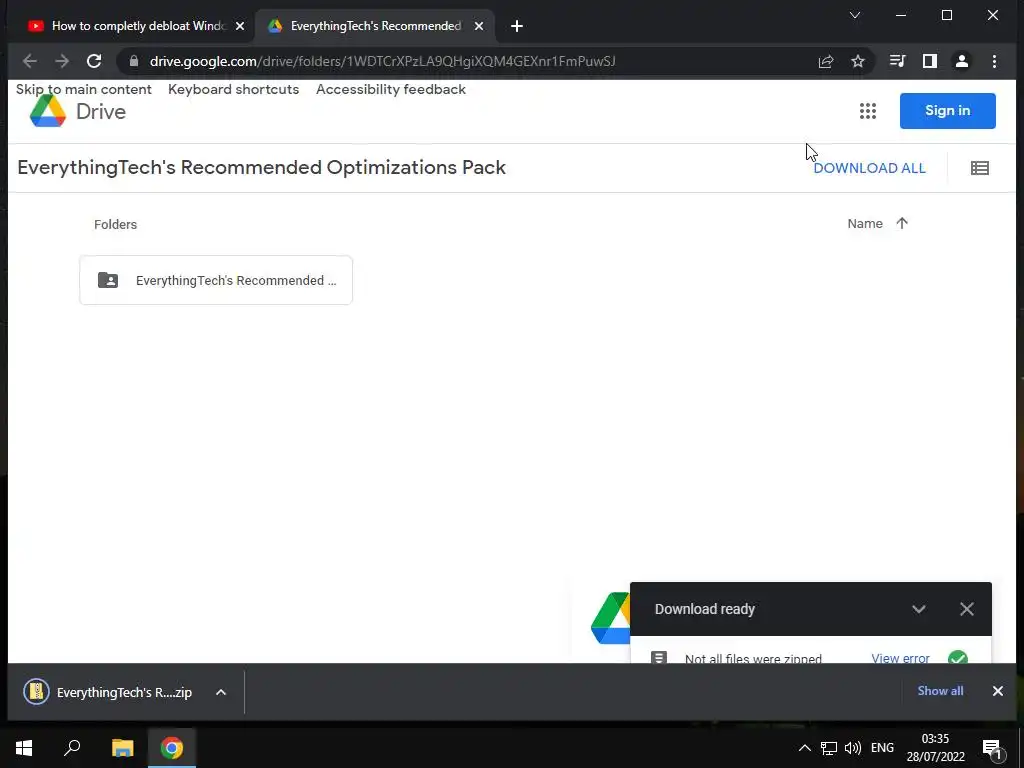Show hidden system tray icons
1024x768 pixels.
[x=805, y=748]
